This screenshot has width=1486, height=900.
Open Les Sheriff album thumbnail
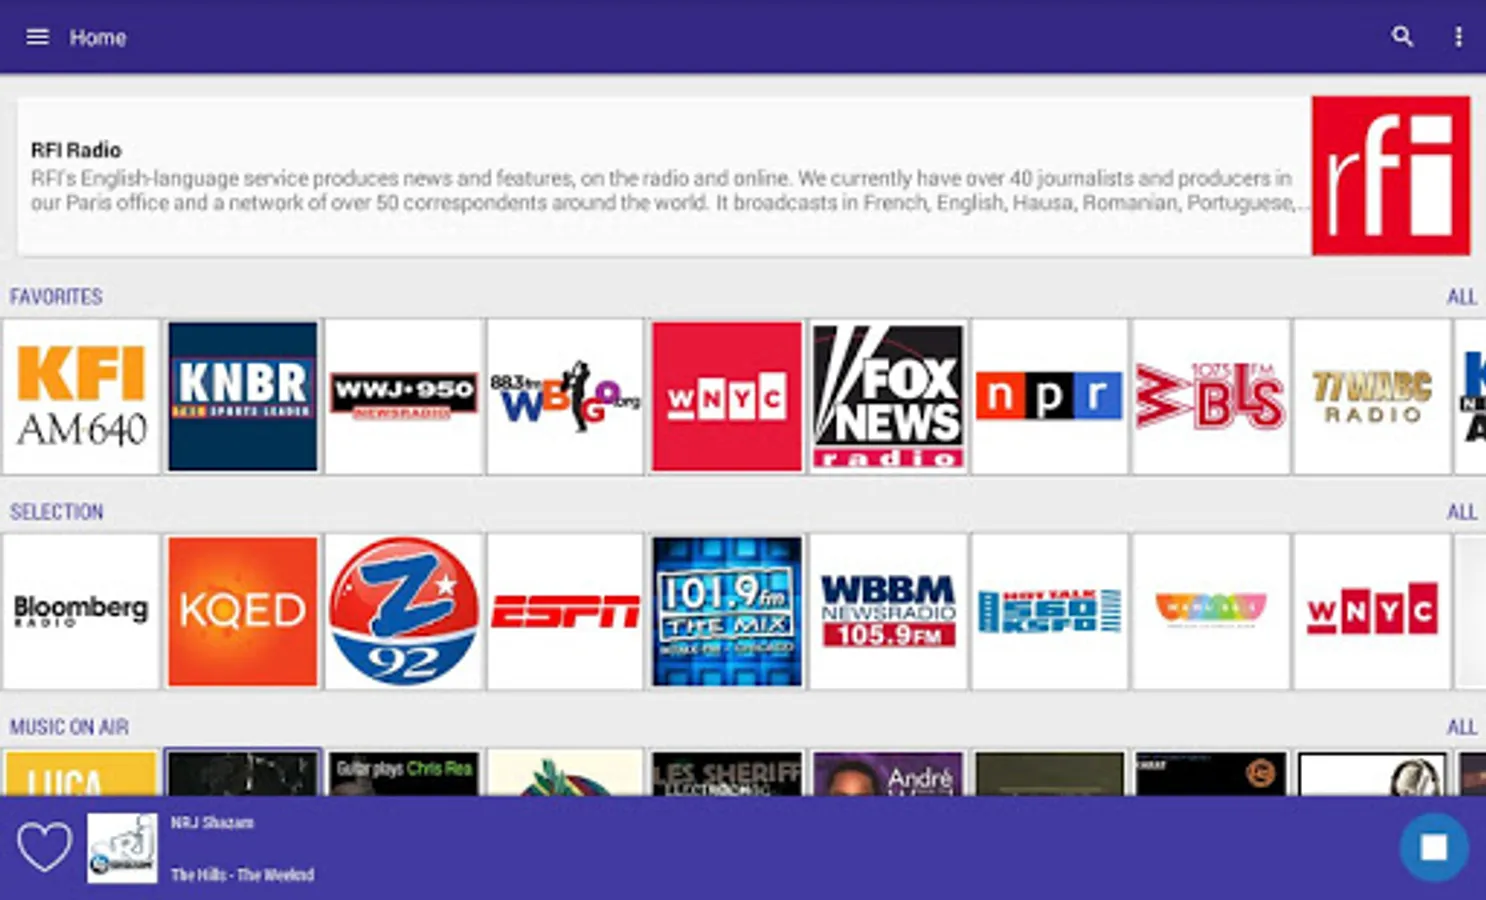coord(727,773)
